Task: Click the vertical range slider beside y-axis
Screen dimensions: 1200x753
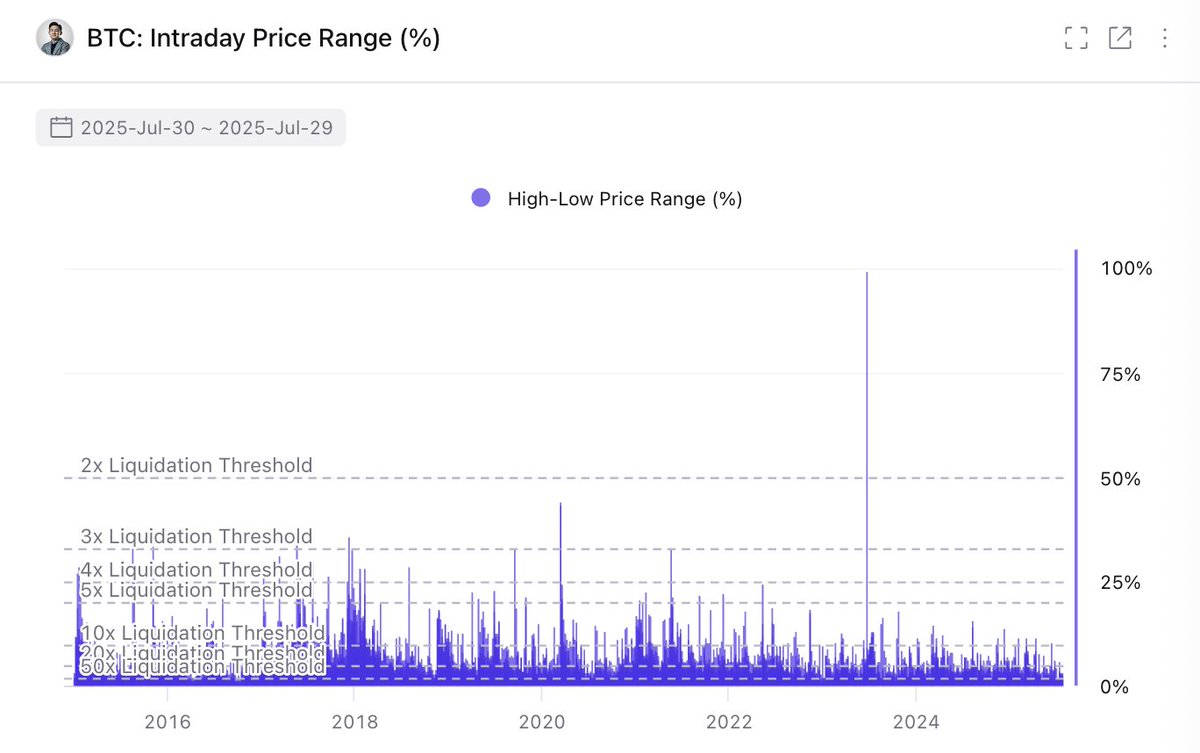Action: coord(1076,467)
